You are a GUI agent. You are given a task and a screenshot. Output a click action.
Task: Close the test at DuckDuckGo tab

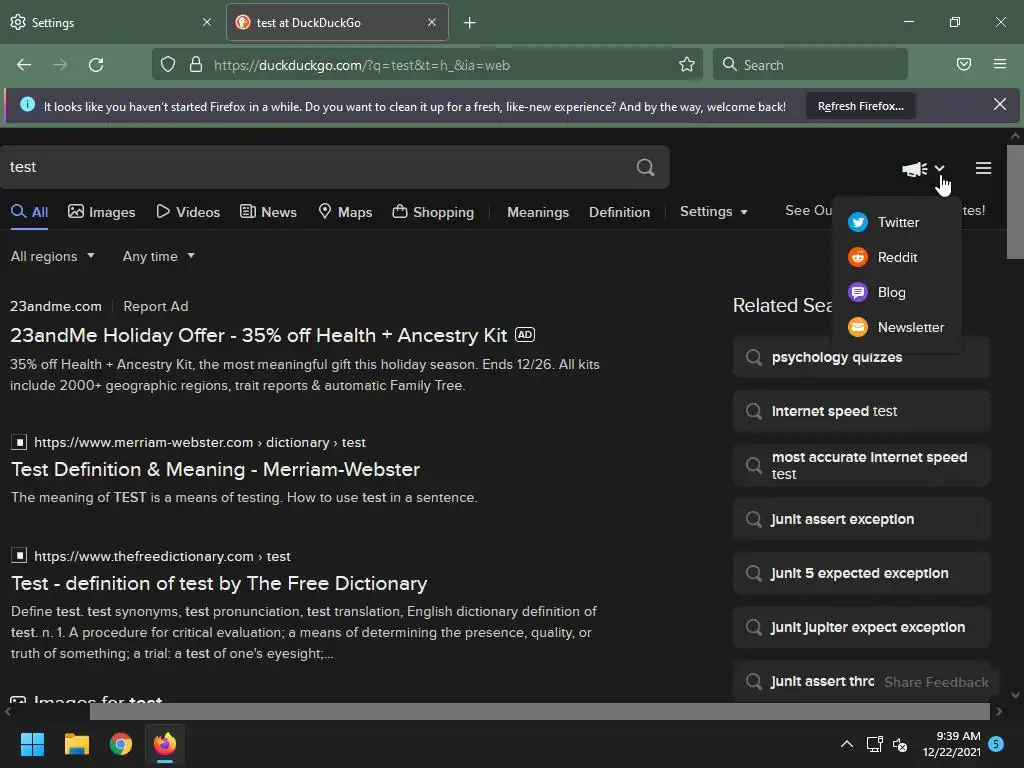[x=432, y=22]
